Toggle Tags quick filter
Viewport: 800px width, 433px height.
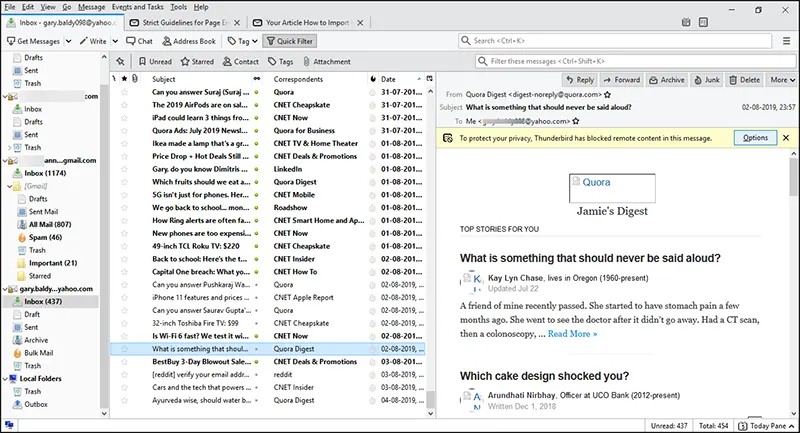[x=281, y=61]
